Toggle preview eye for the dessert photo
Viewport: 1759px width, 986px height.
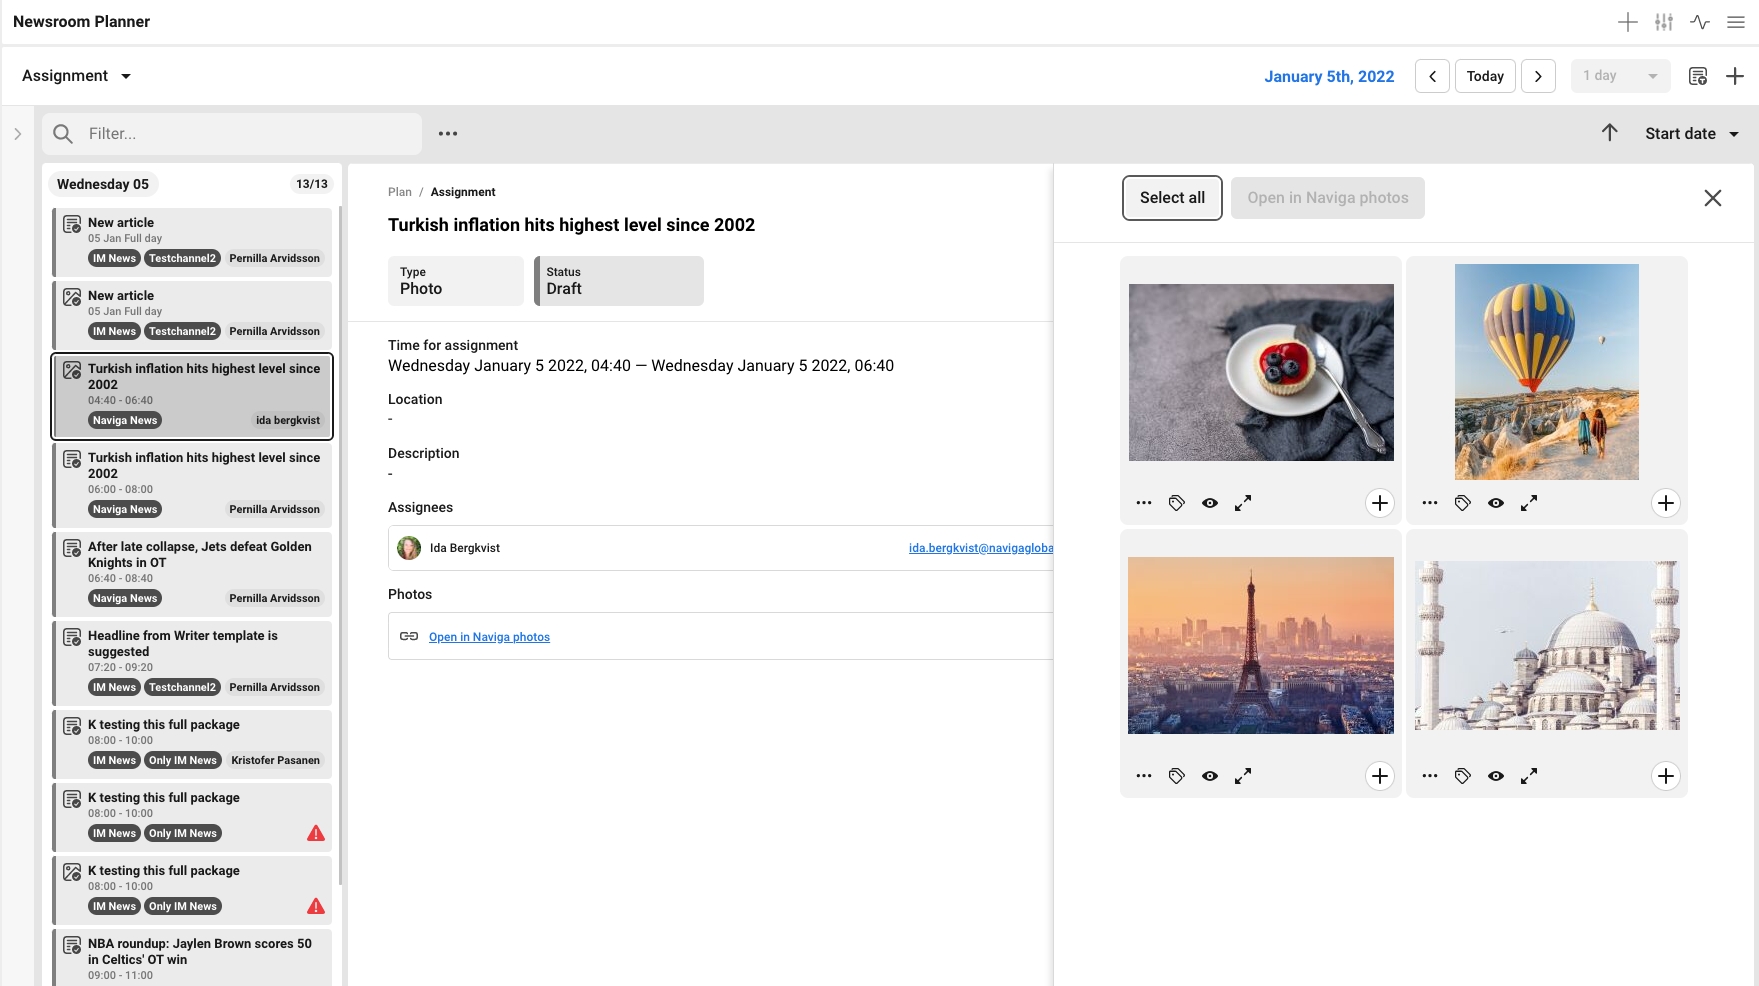(1210, 503)
